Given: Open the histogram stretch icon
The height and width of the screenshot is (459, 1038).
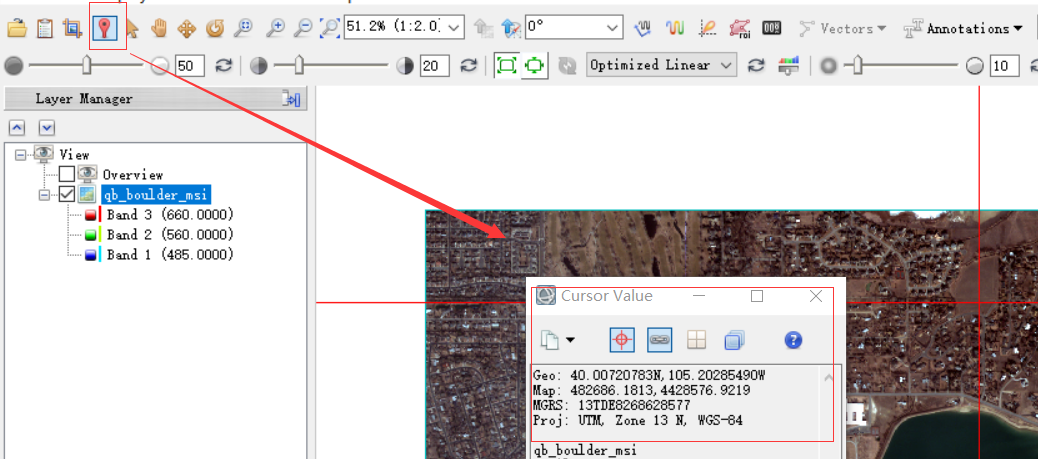Looking at the screenshot, I should pos(788,65).
